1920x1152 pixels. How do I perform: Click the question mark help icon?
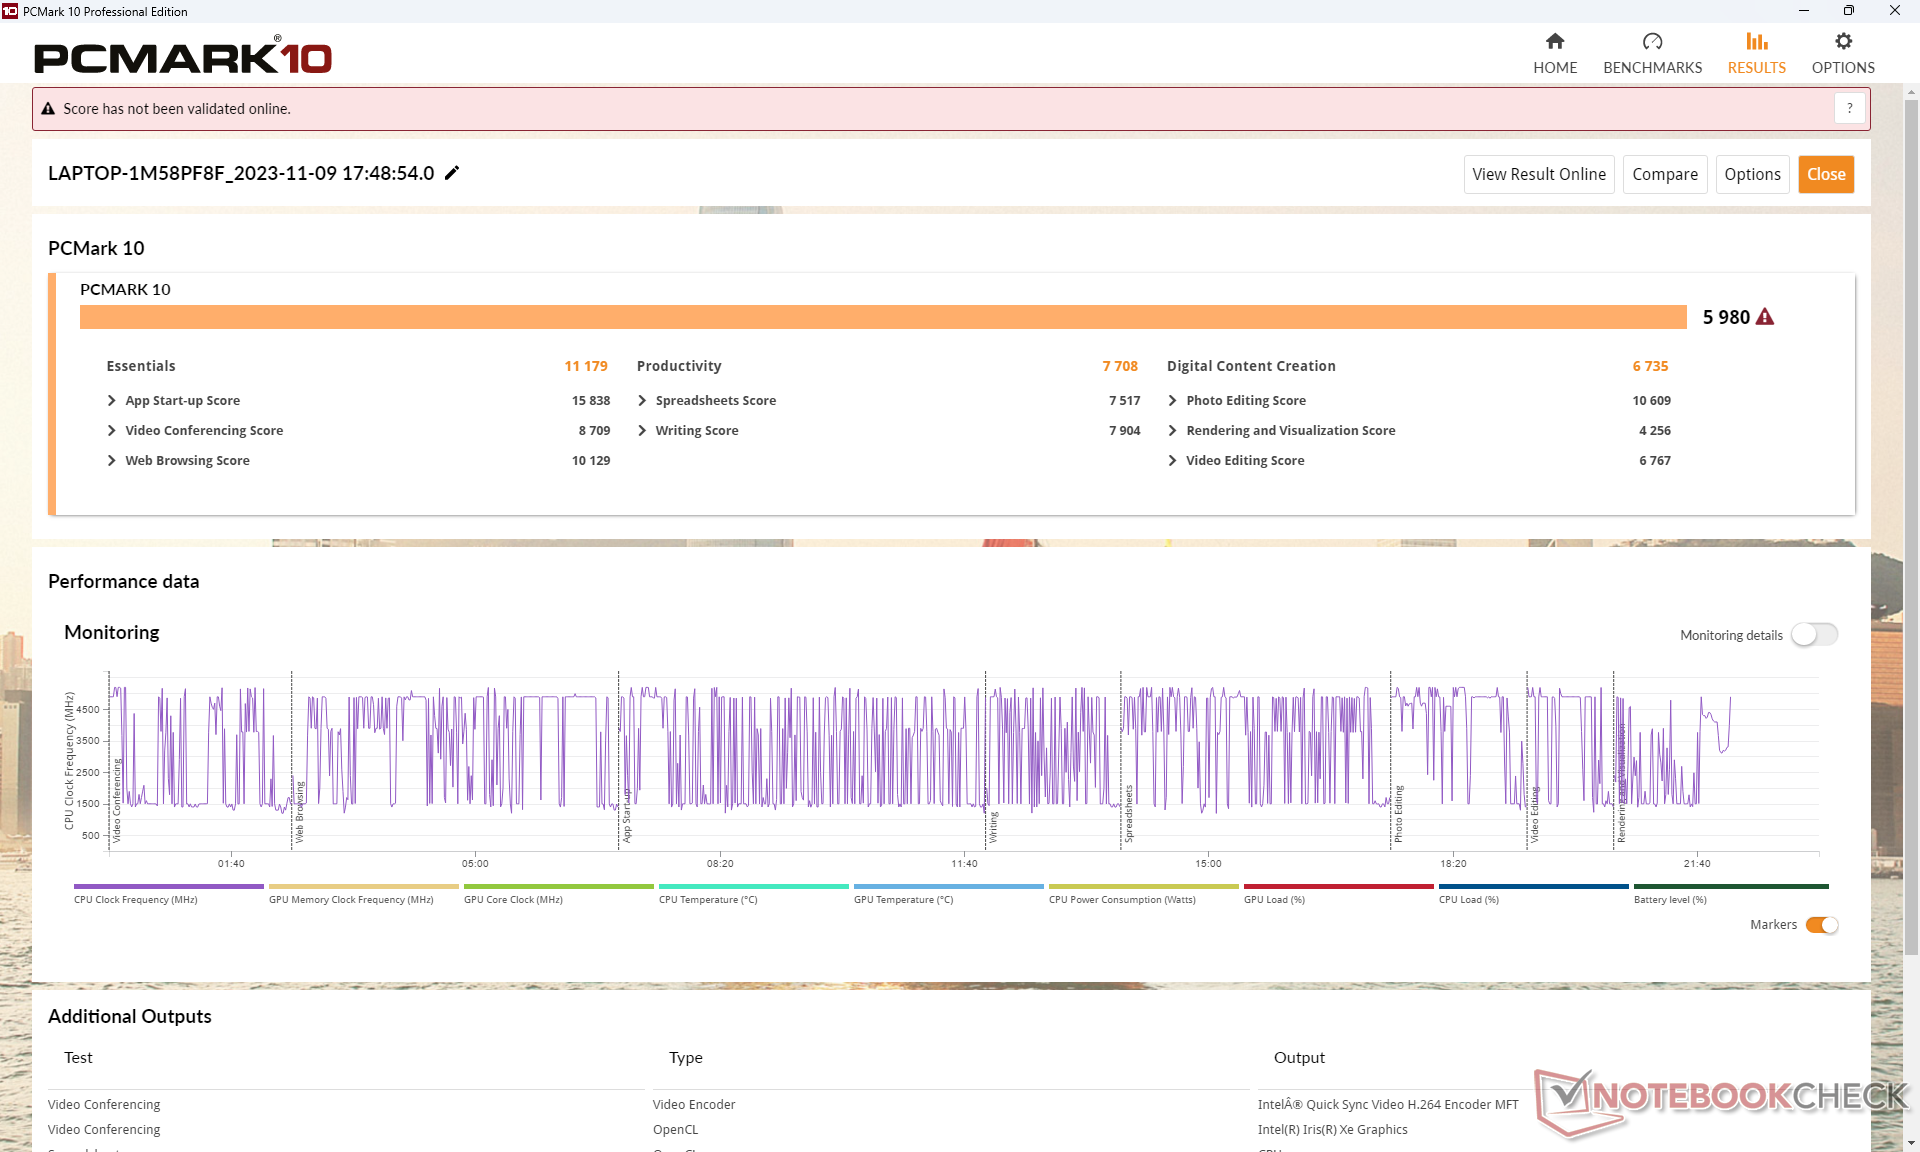point(1849,108)
